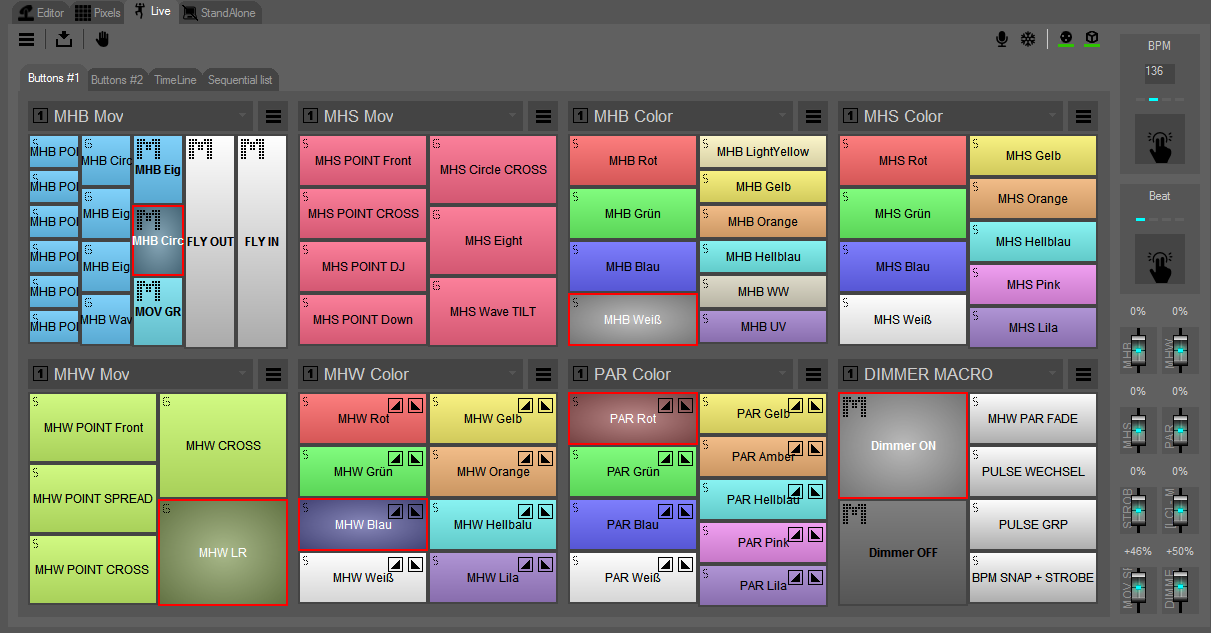1211x633 pixels.
Task: Trigger the PULSE WECHSEL scene
Action: point(1033,471)
